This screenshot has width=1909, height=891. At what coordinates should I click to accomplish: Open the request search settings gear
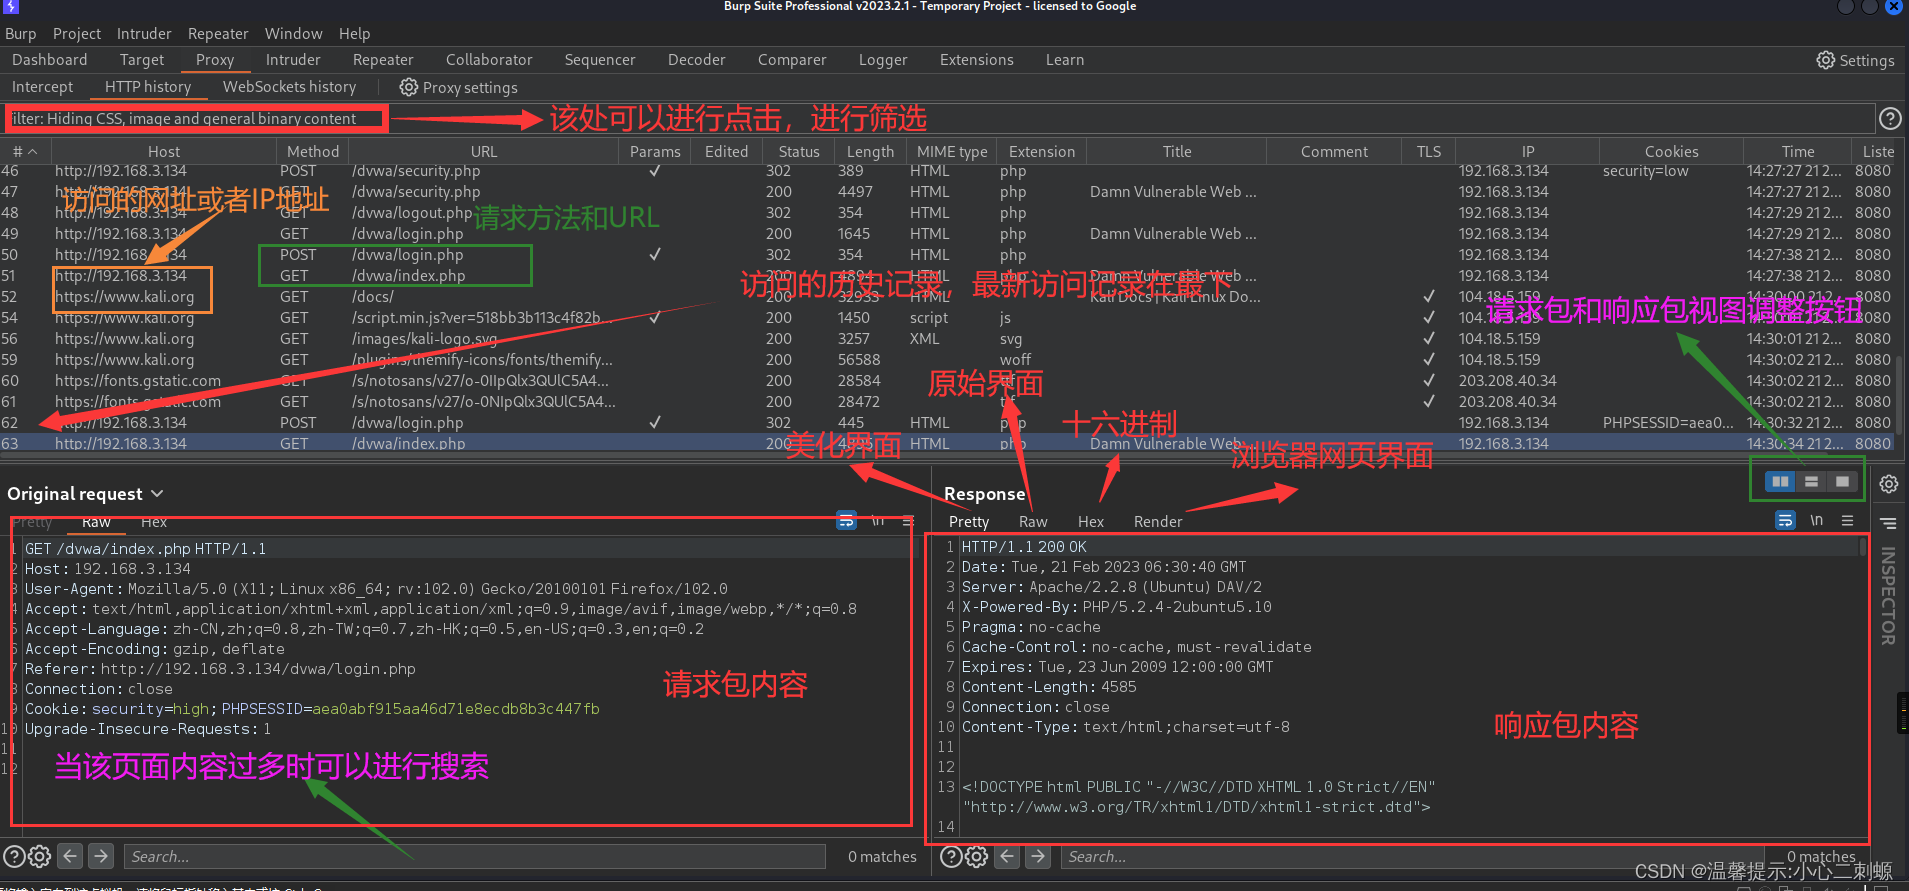pyautogui.click(x=40, y=857)
